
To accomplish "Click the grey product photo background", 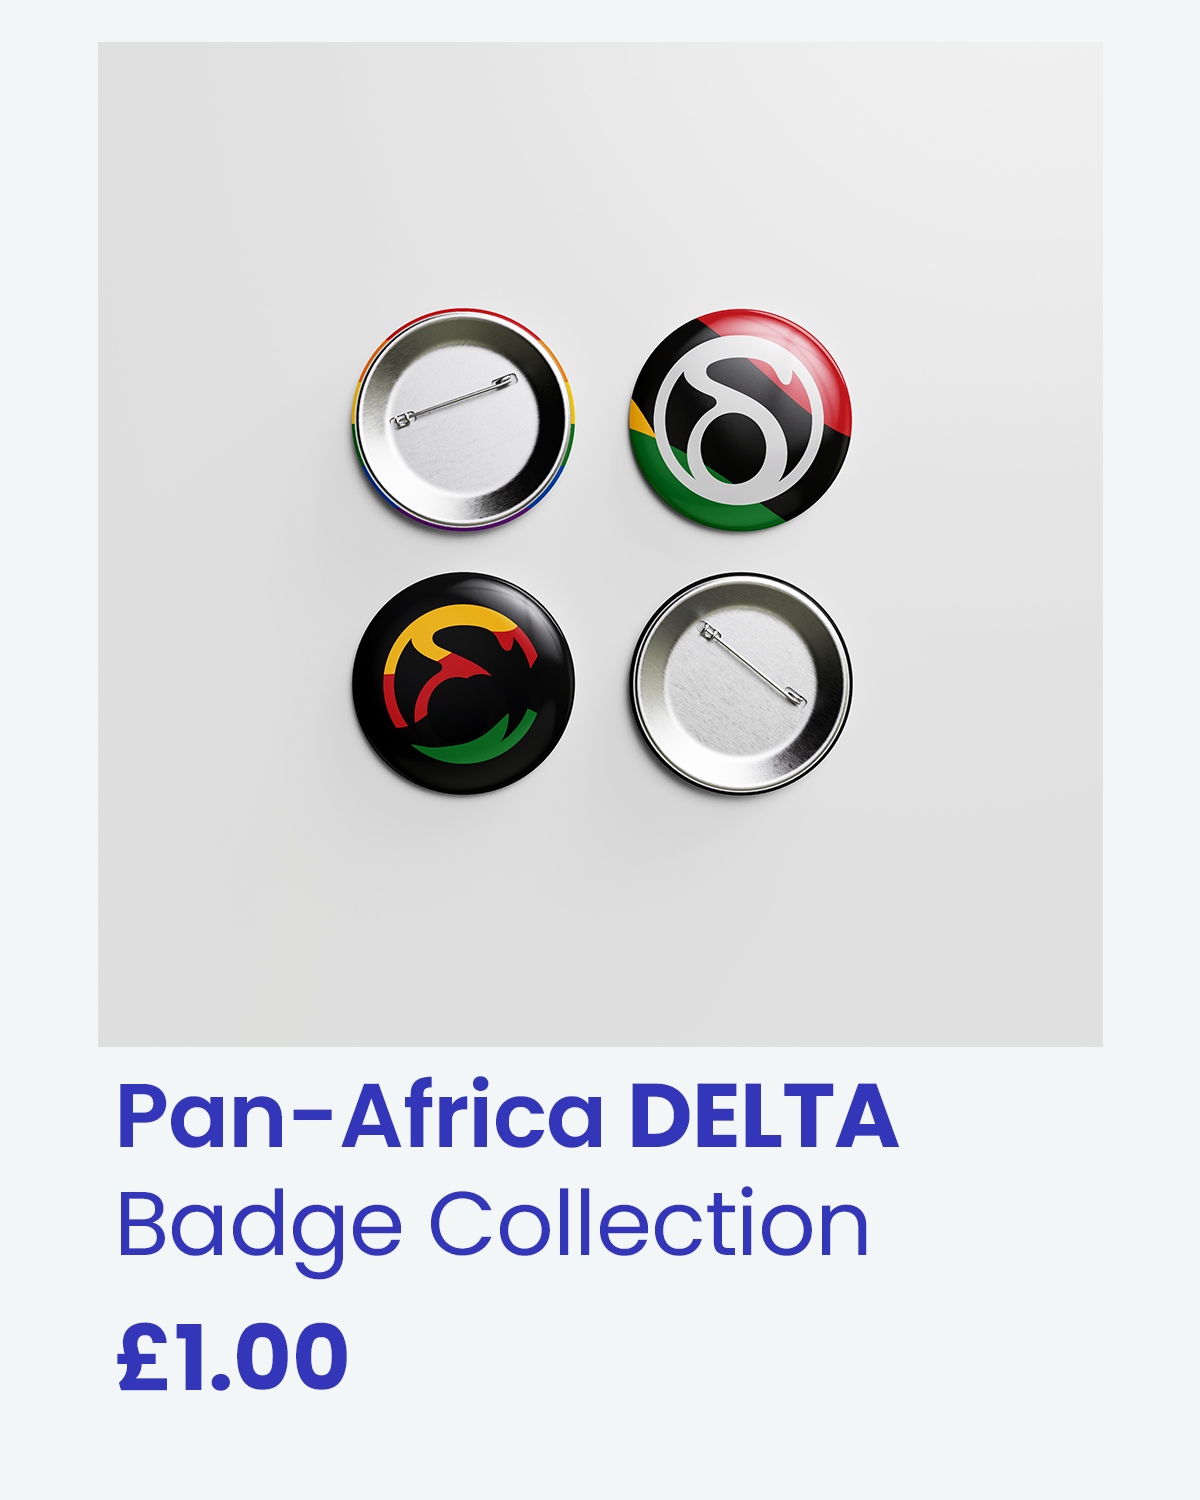I will (600, 900).
